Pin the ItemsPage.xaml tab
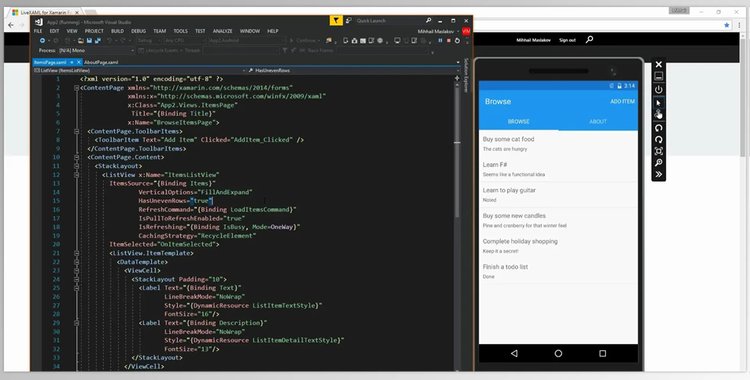Screen dimensions: 750x380 pos(72,62)
